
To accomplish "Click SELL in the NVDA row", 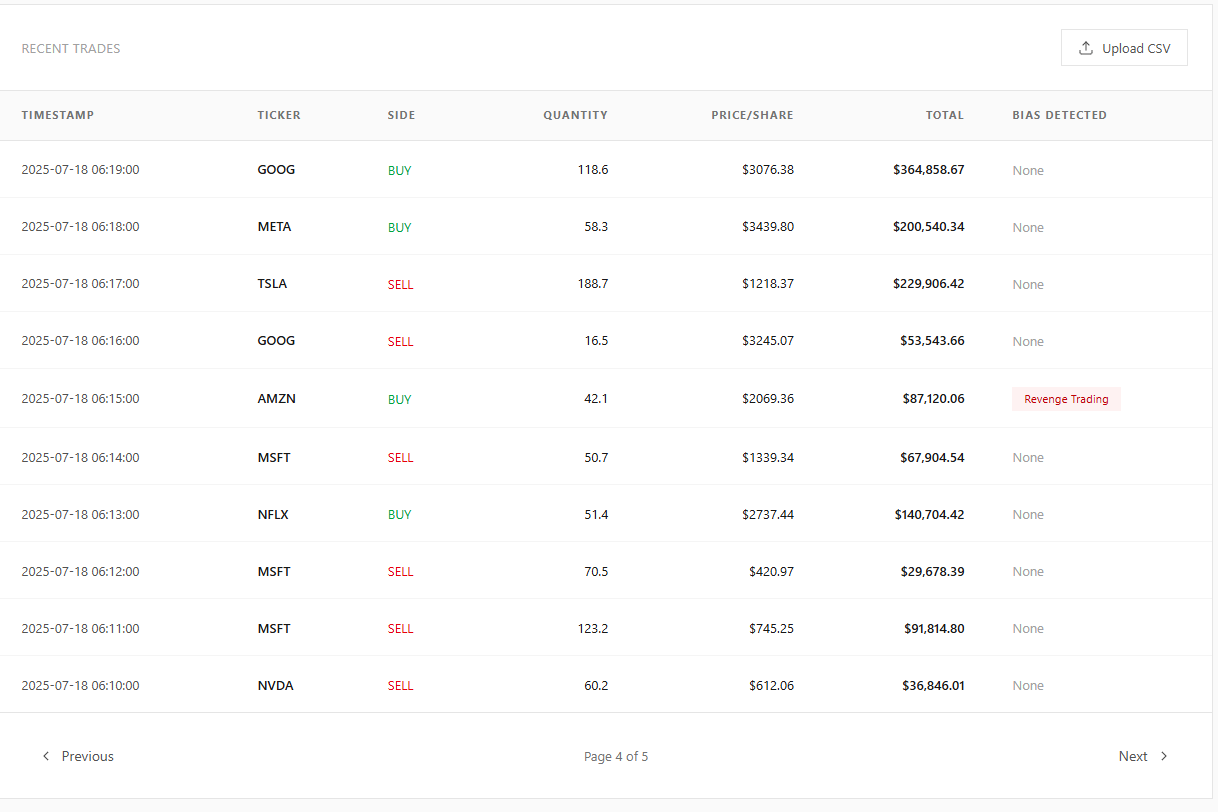I will 400,686.
